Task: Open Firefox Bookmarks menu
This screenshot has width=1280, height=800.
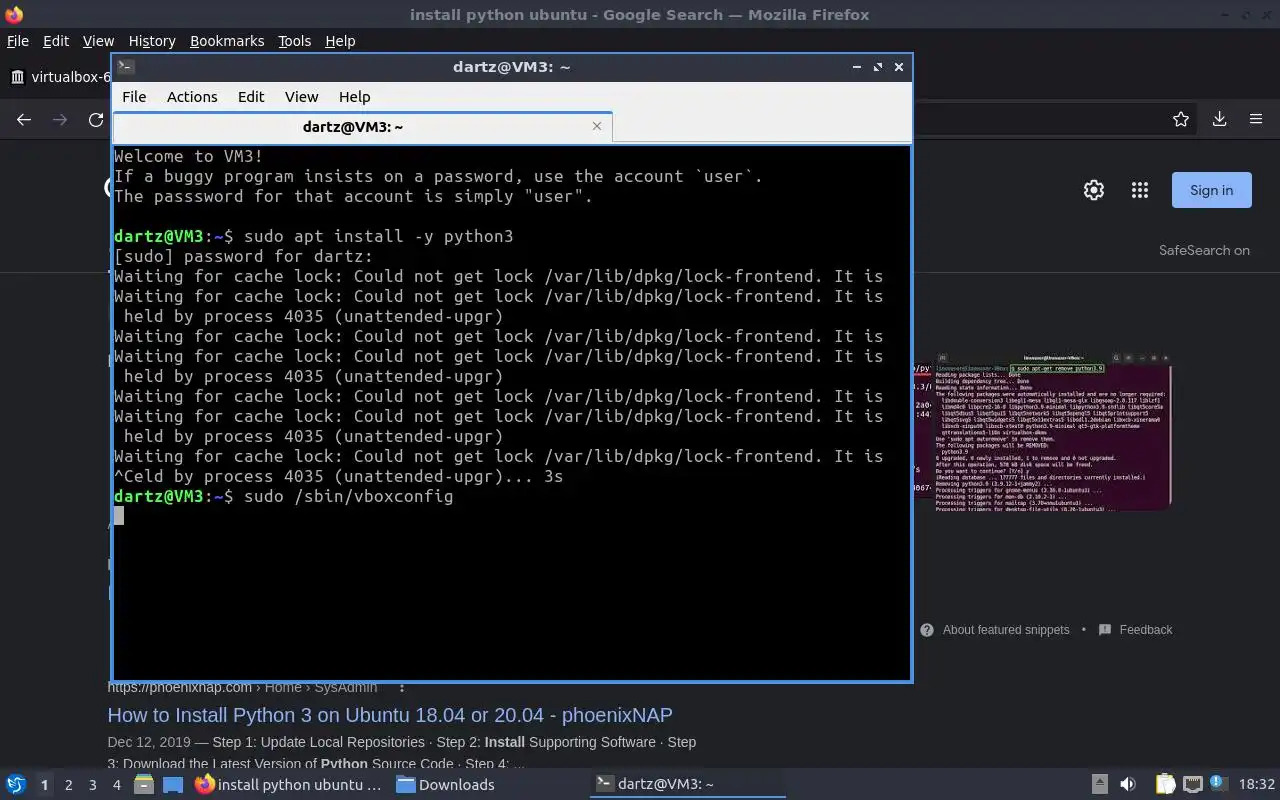Action: (227, 41)
